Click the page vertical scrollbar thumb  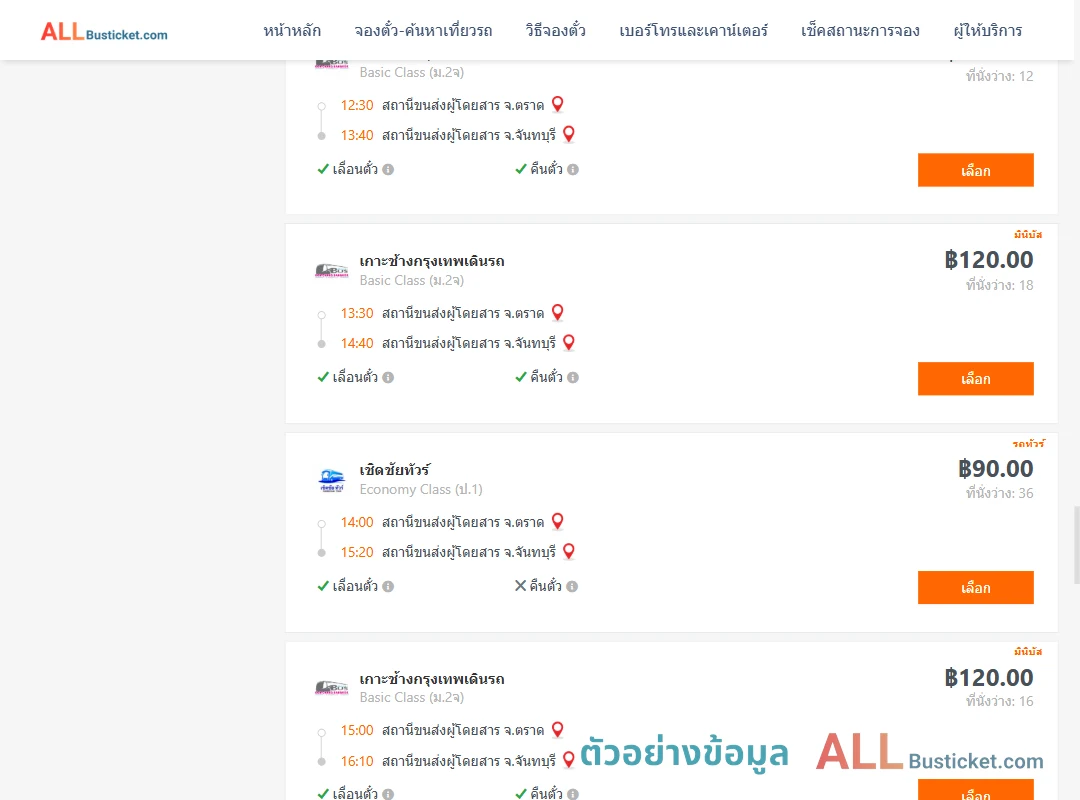[x=1077, y=545]
